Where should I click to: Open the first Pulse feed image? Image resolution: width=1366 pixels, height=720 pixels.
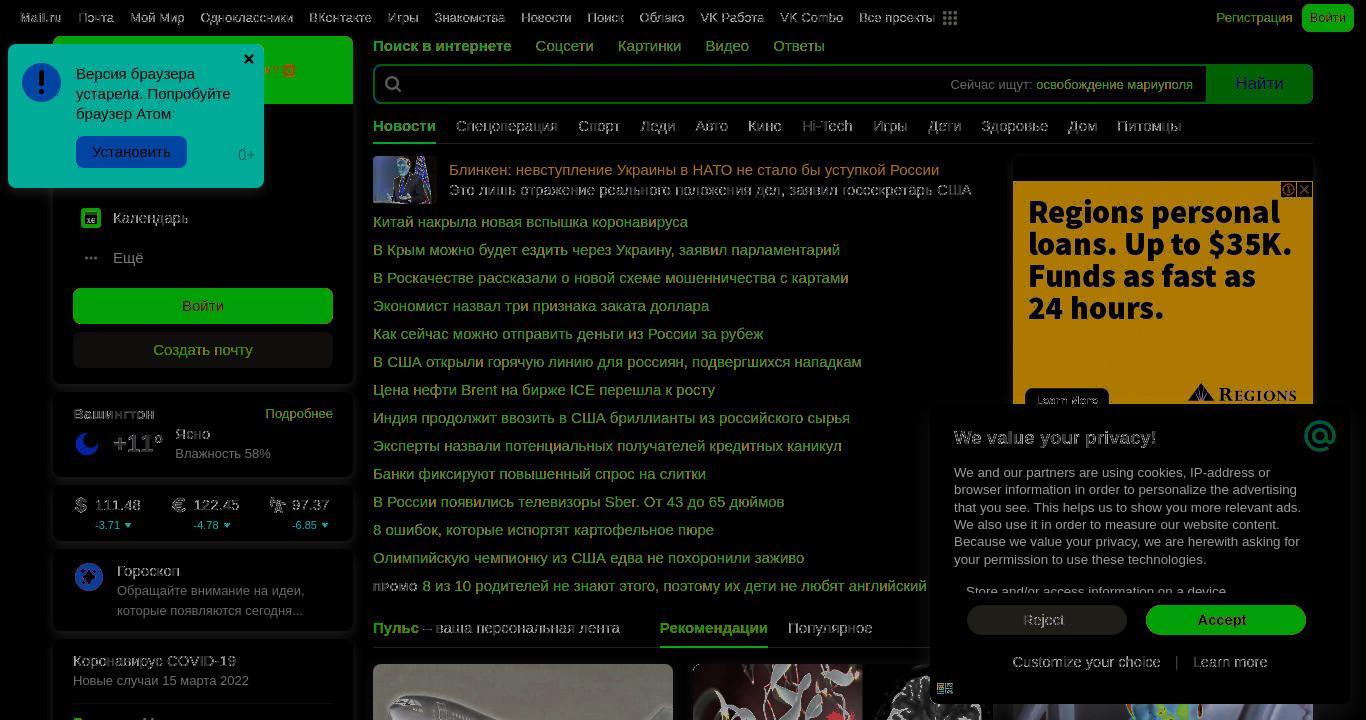[x=523, y=692]
